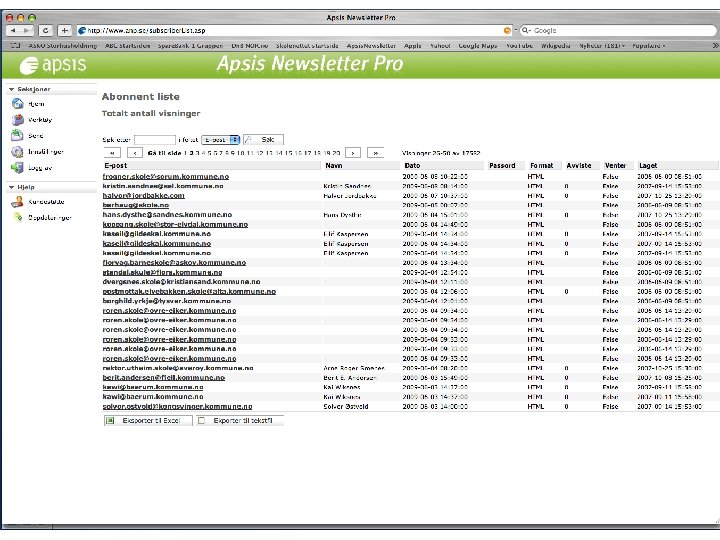Go to first page with « button
The image size is (720, 540).
click(x=112, y=153)
